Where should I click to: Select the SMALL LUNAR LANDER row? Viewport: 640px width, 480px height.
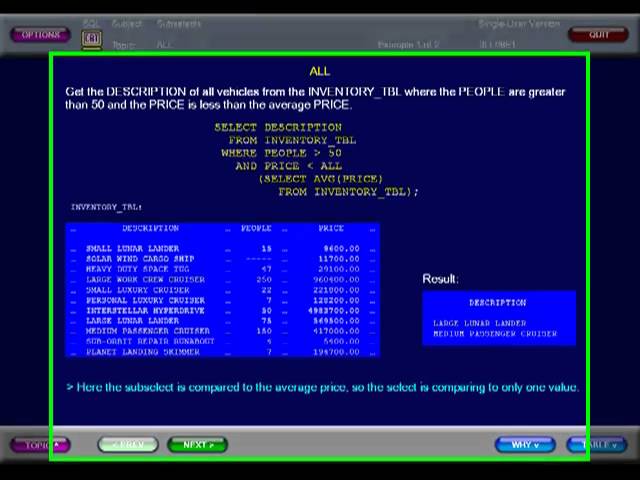click(x=223, y=249)
